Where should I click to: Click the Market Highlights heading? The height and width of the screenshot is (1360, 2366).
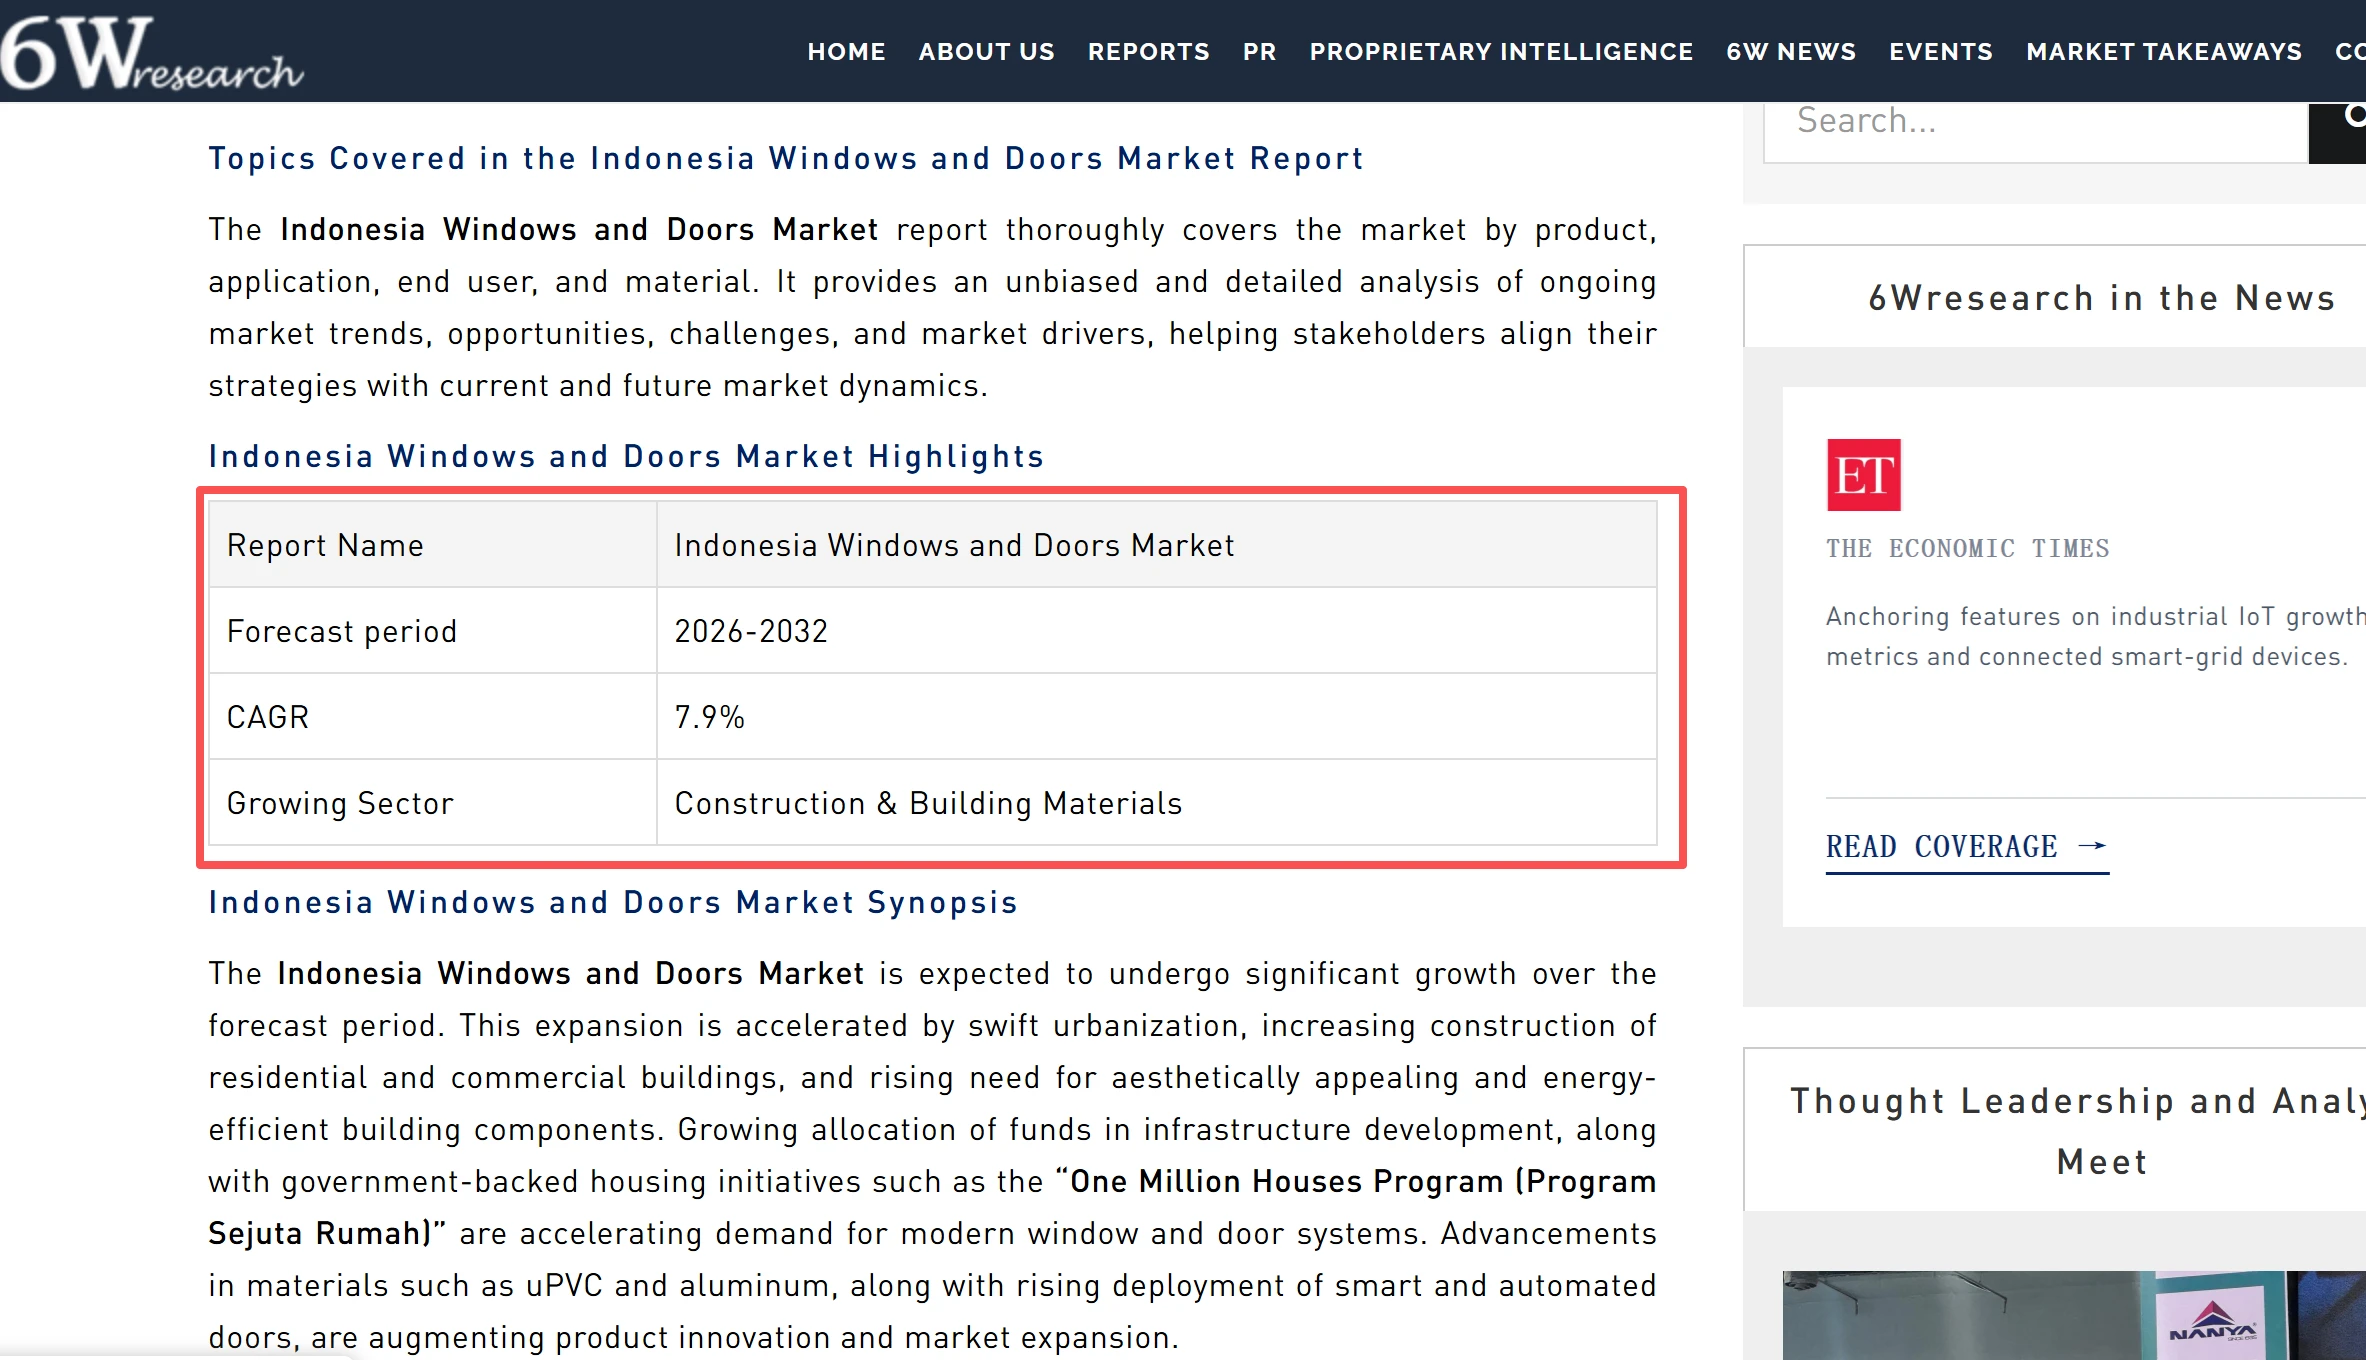tap(626, 456)
